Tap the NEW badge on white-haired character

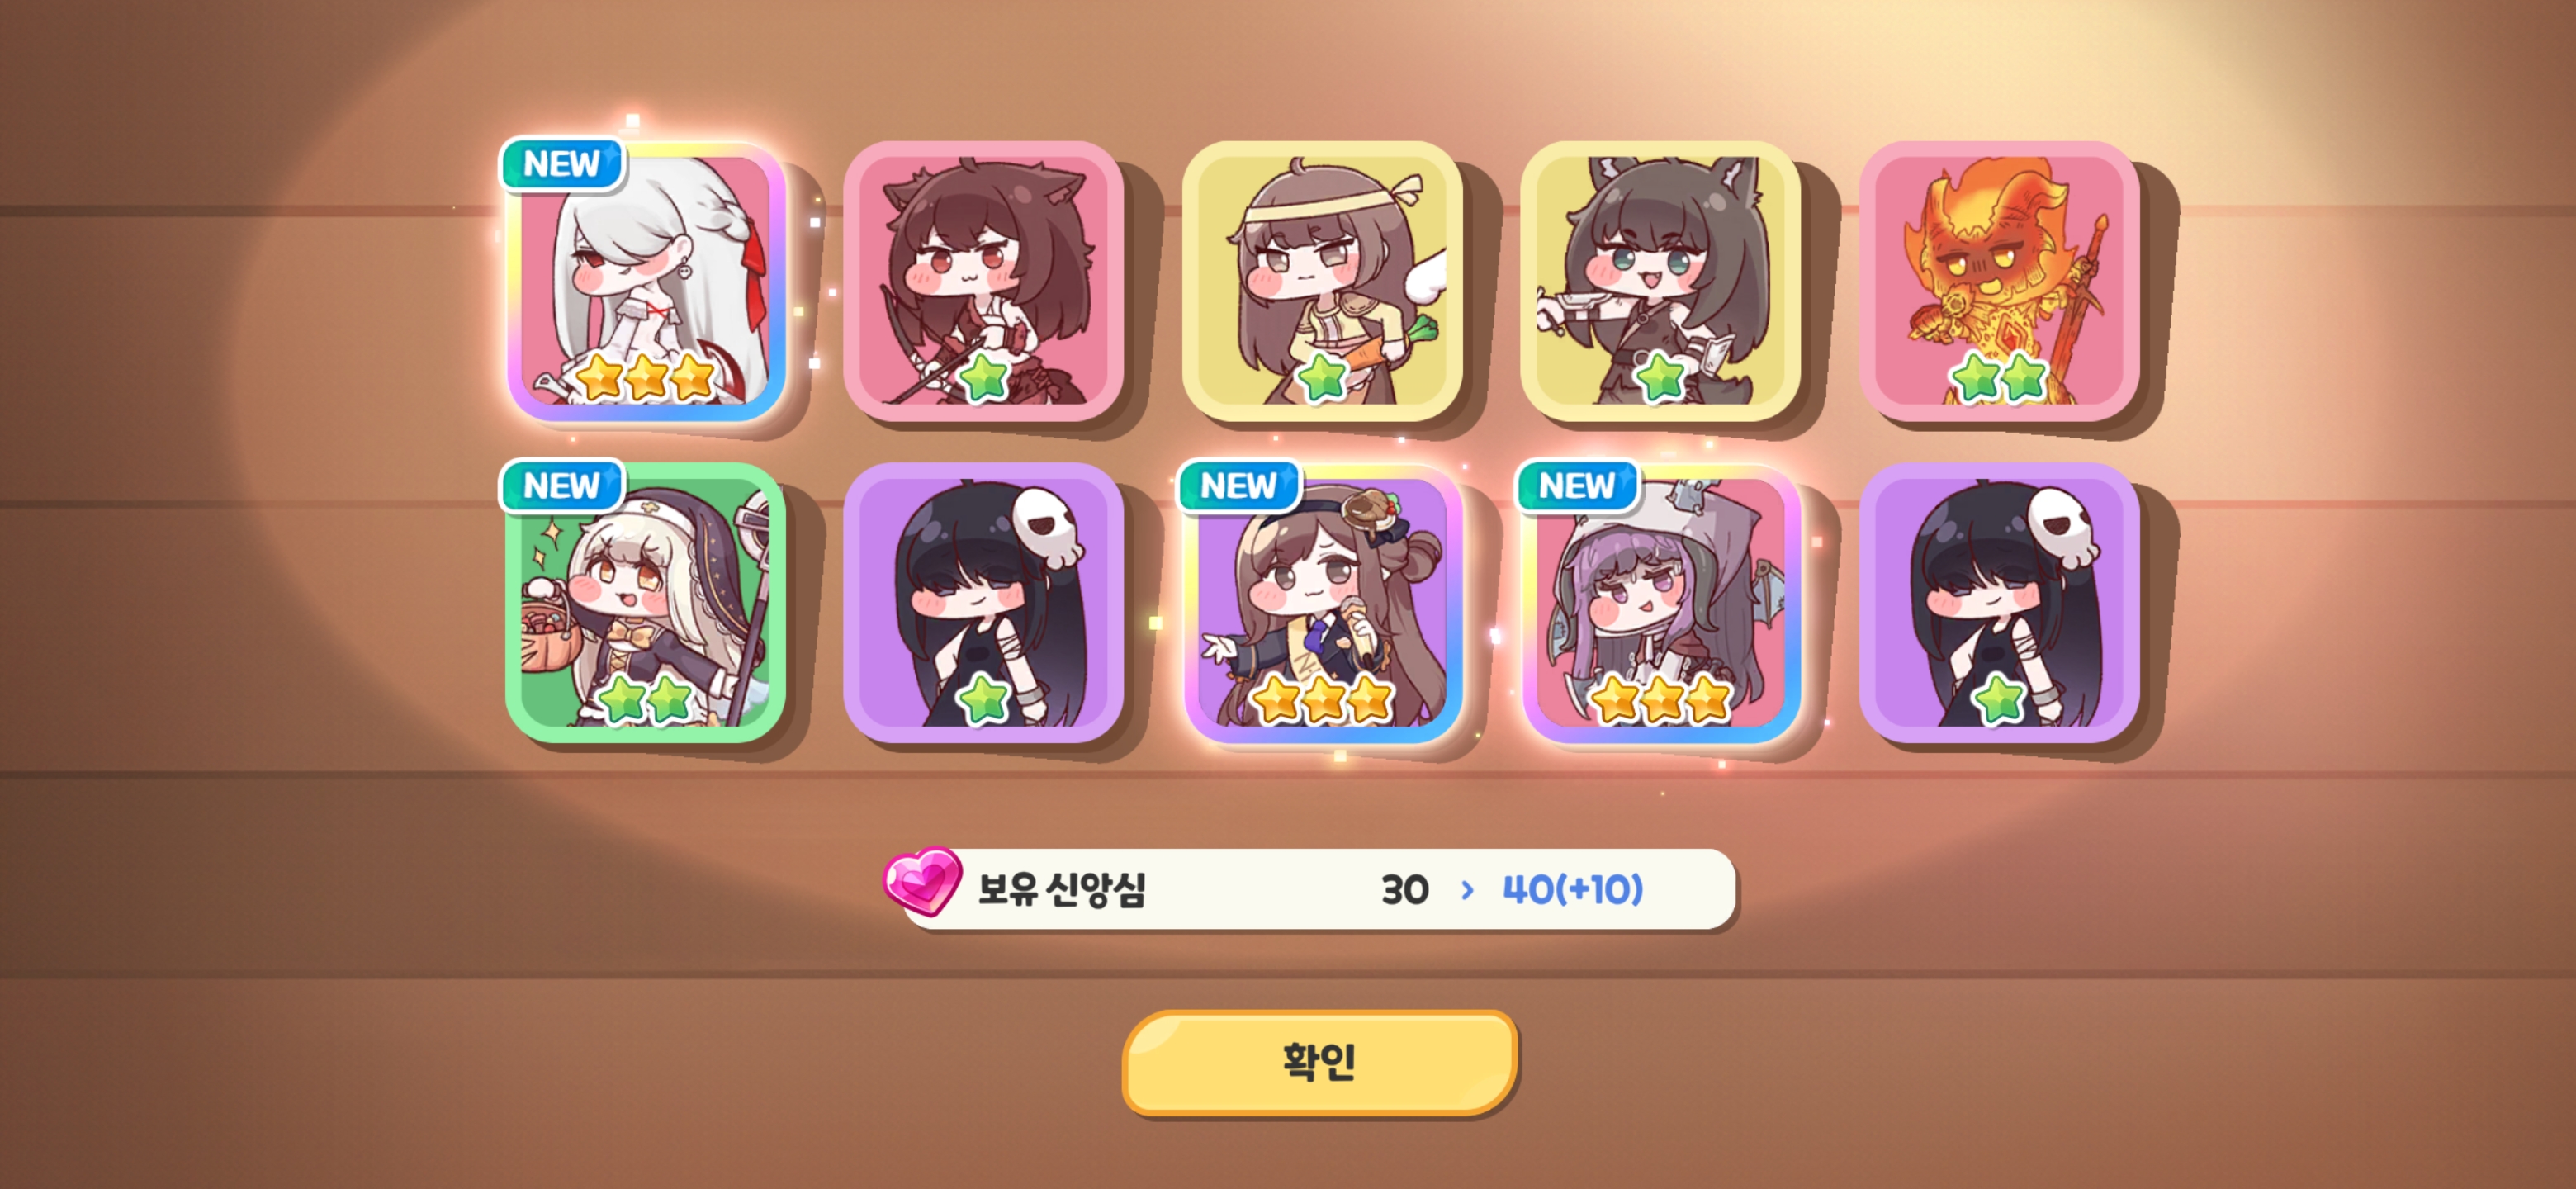tap(562, 164)
